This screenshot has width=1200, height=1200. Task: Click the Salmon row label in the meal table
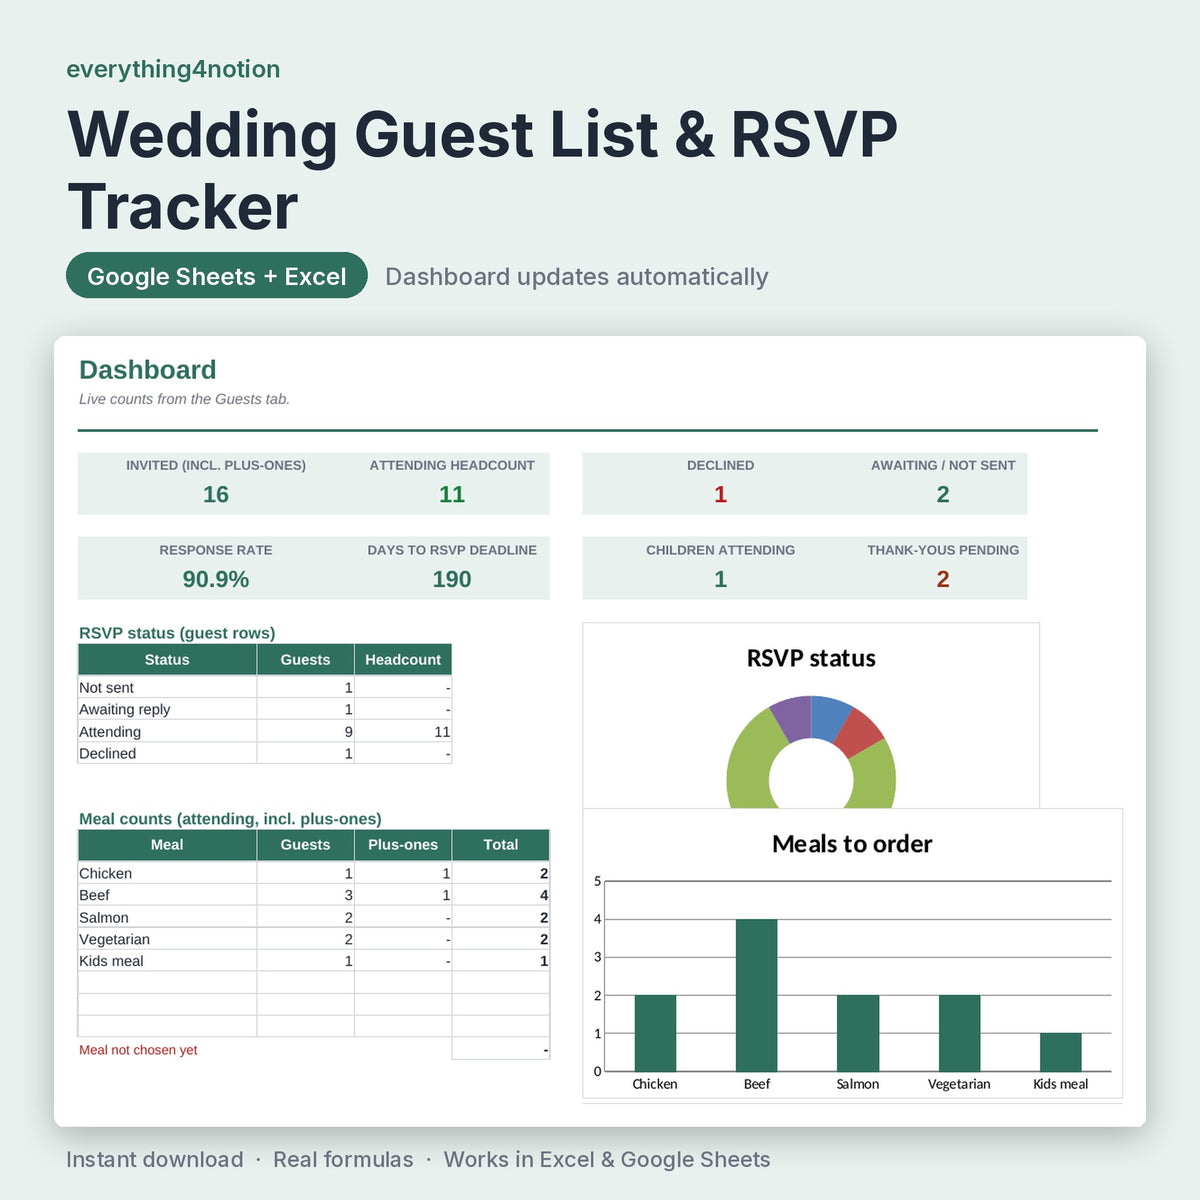coord(167,917)
